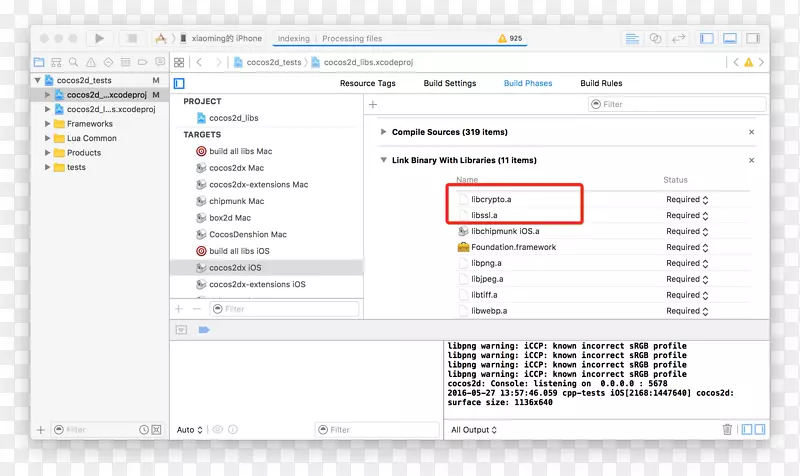Change libssl.a Required status

pyautogui.click(x=687, y=215)
